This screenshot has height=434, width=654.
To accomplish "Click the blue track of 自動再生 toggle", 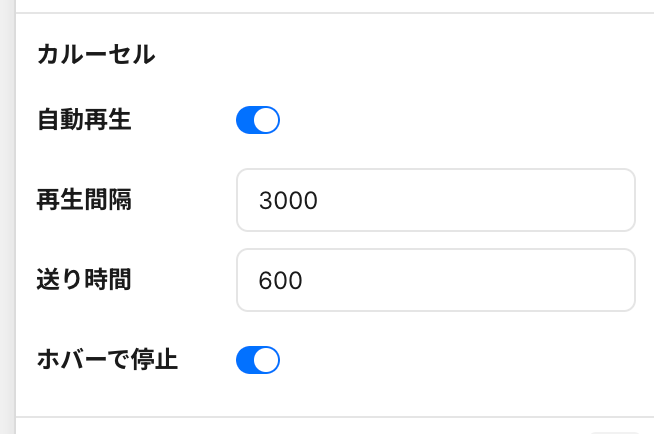I will pyautogui.click(x=245, y=120).
